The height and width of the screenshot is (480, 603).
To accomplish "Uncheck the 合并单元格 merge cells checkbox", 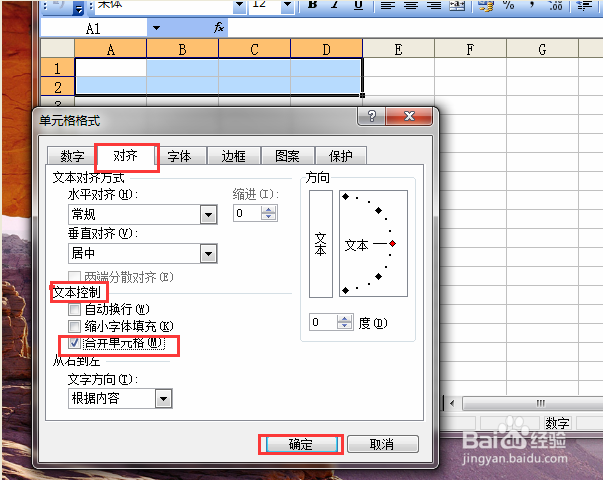I will 74,343.
